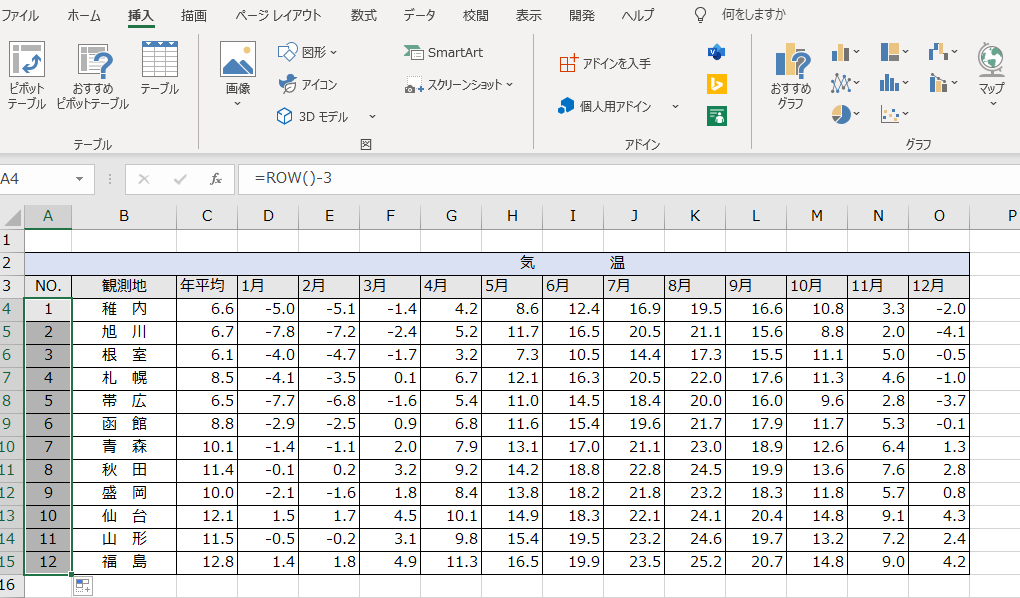Click the アイコン insert button
Viewport: 1020px width, 598px height.
(308, 84)
